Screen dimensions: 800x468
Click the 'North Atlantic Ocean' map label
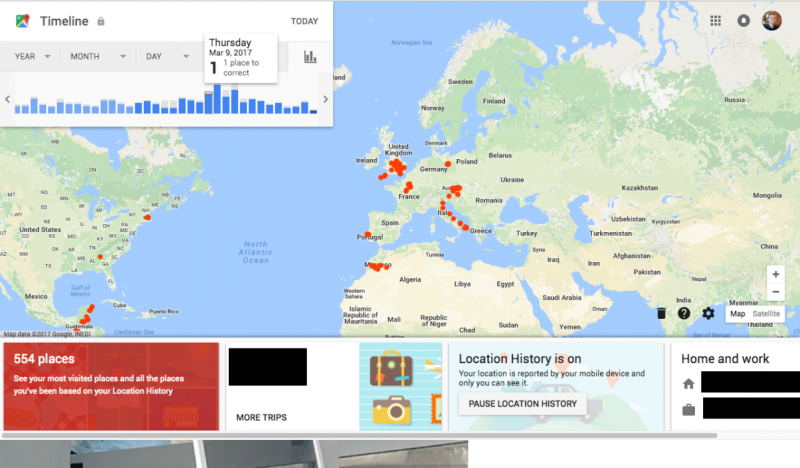tap(256, 252)
